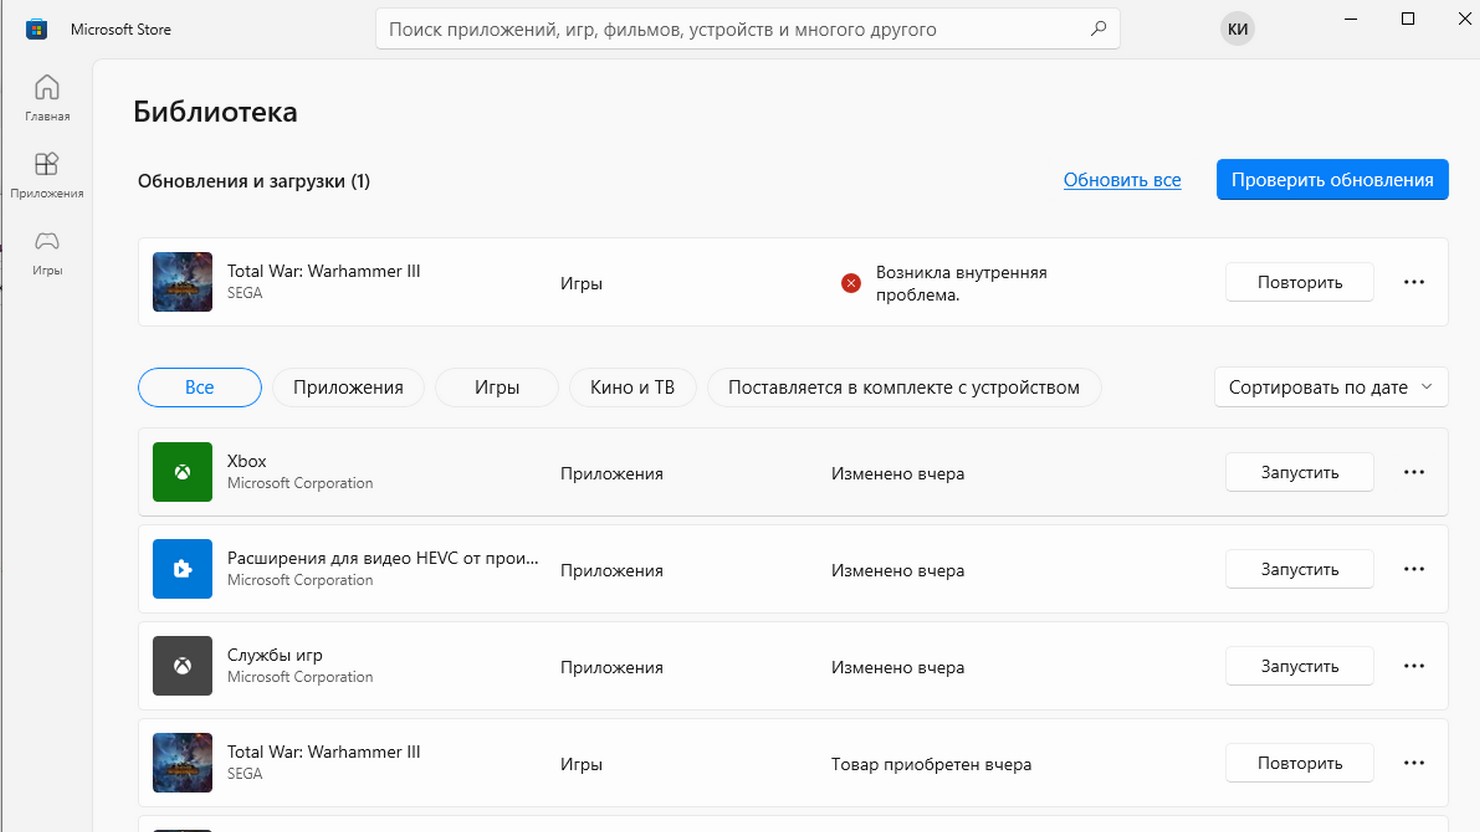
Task: Click the HEVC extension blue icon
Action: coord(182,569)
